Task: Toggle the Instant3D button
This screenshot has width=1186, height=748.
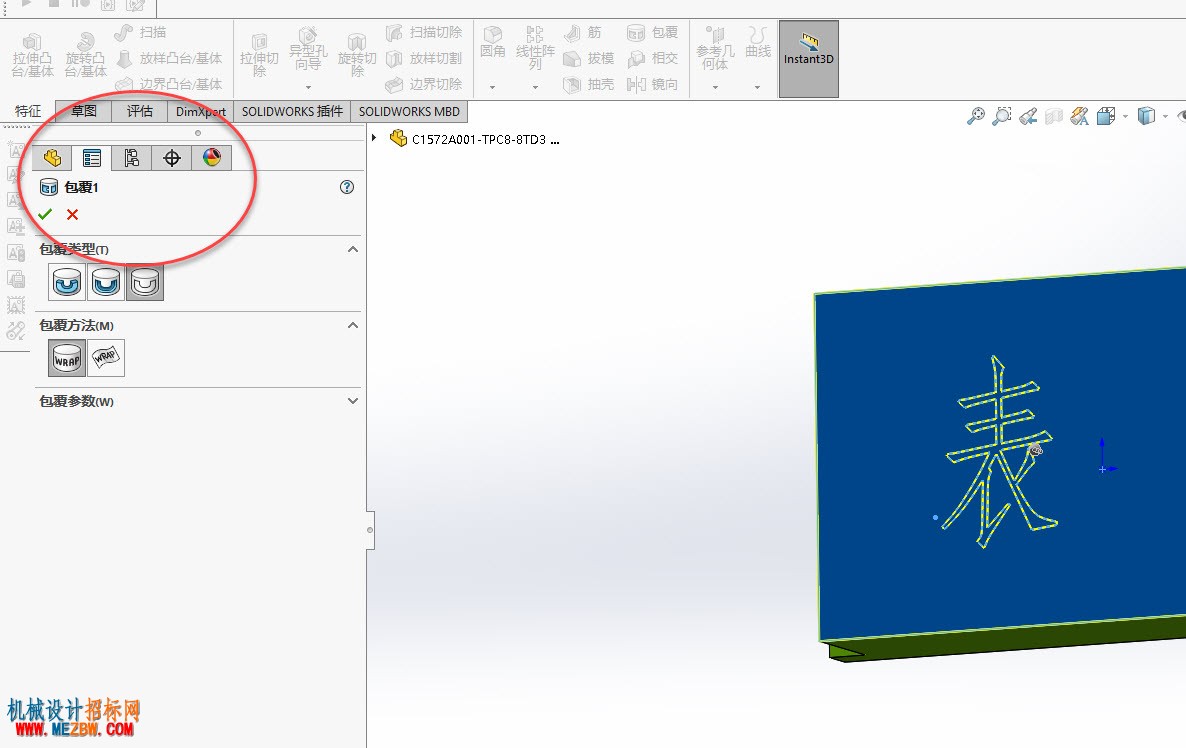Action: [809, 58]
